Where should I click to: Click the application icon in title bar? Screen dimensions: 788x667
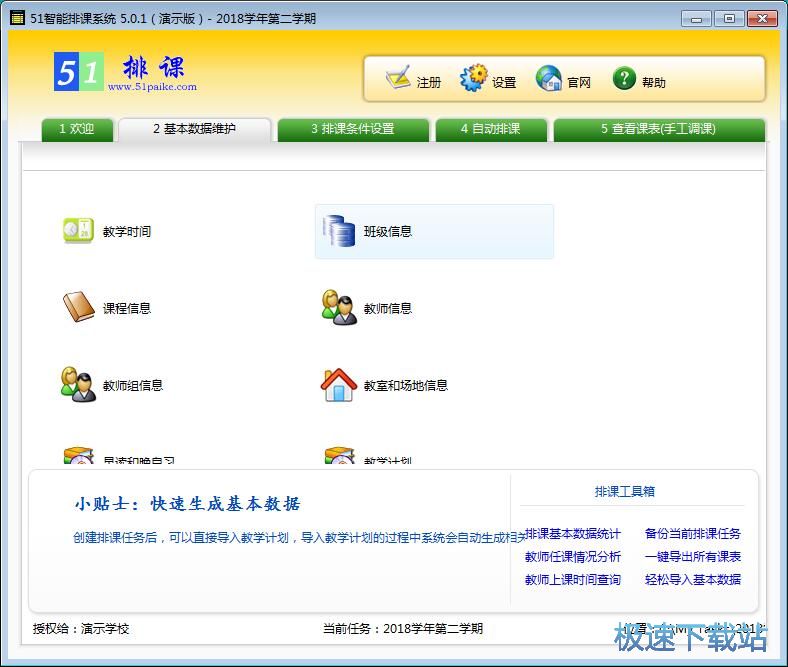tap(17, 19)
